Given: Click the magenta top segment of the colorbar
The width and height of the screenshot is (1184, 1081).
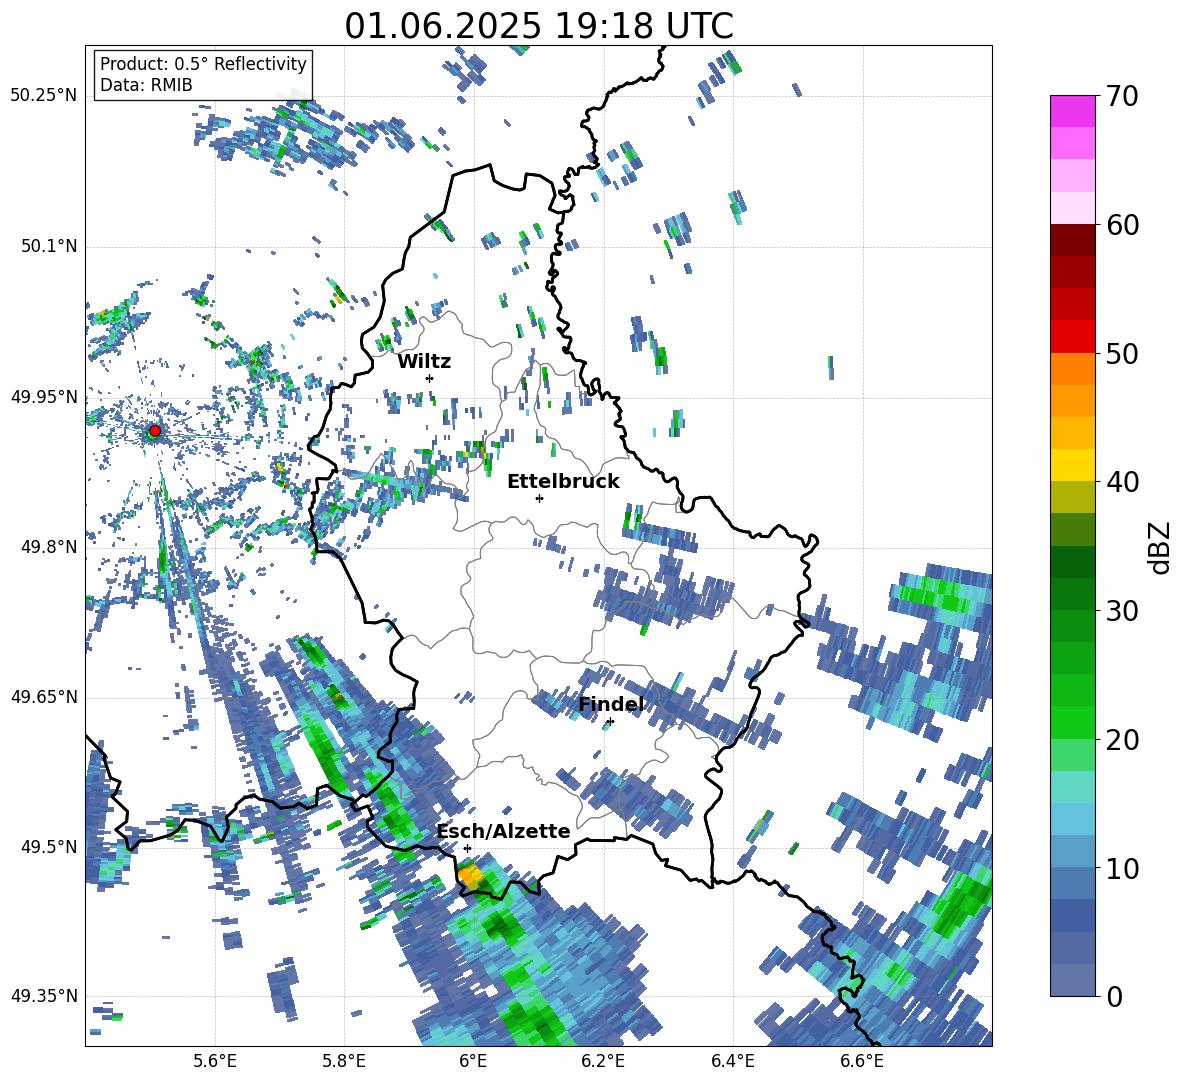Looking at the screenshot, I should [x=1072, y=111].
